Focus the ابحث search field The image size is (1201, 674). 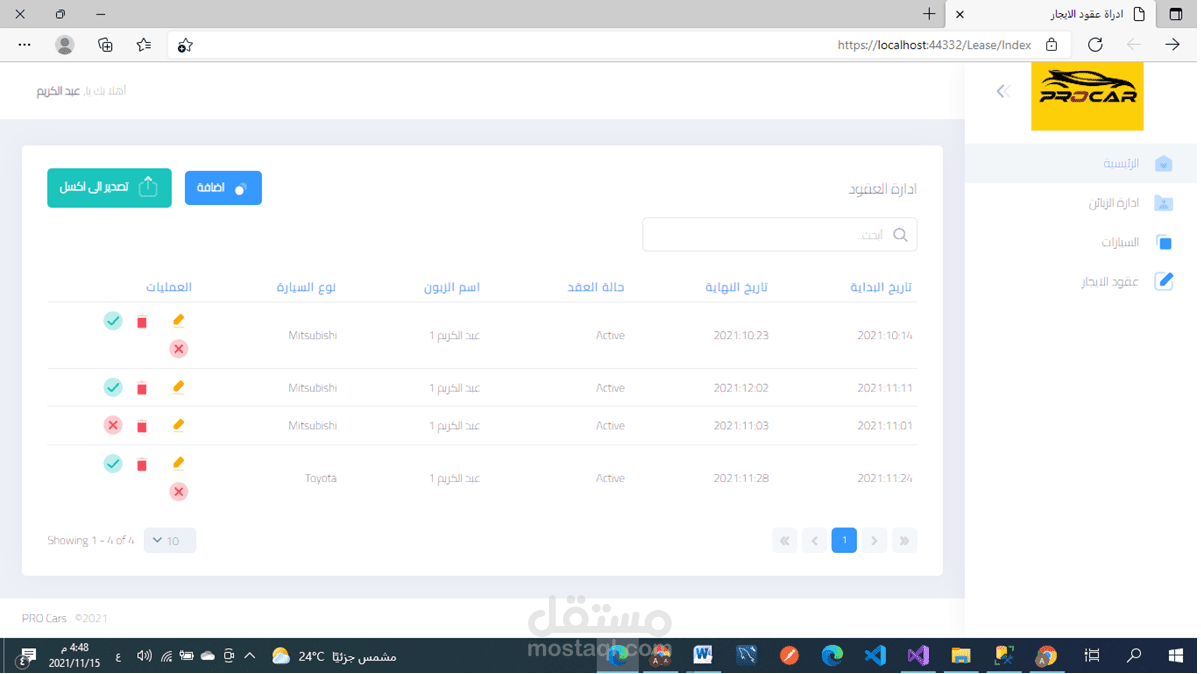780,235
